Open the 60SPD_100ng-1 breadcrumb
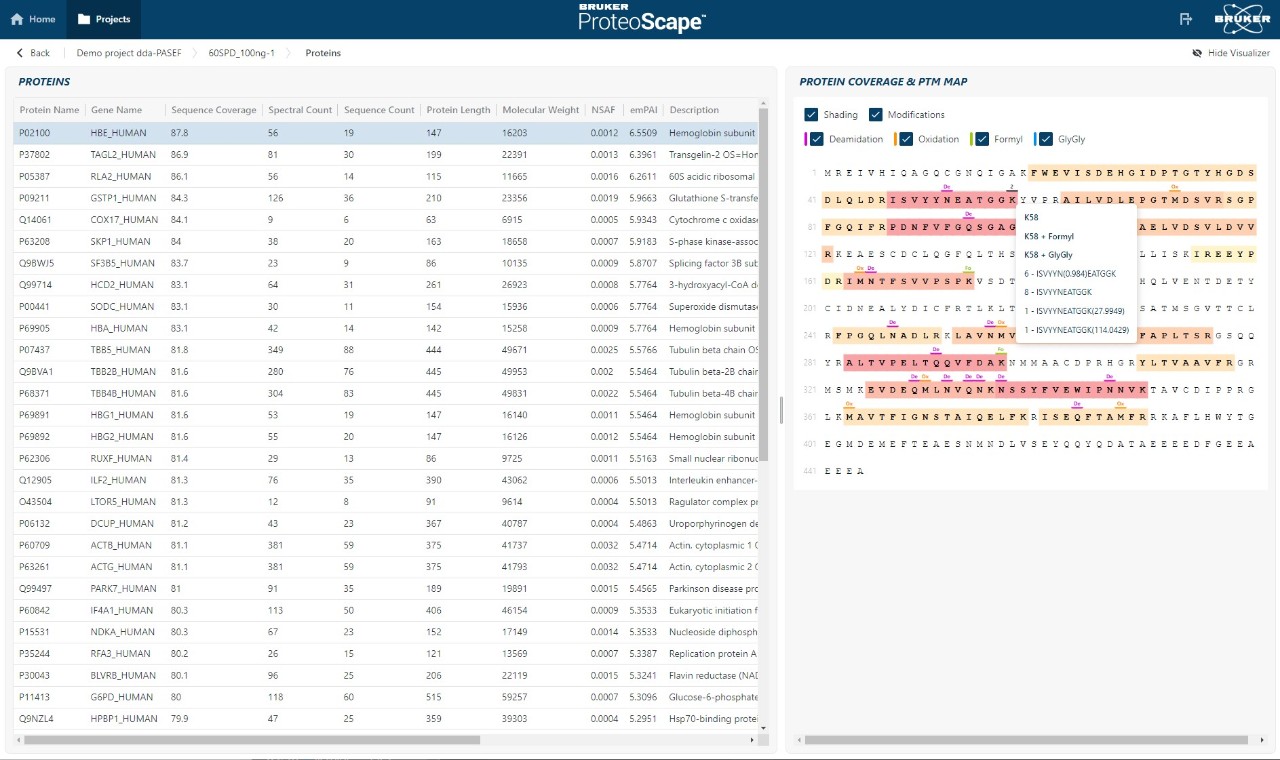This screenshot has width=1280, height=760. 241,53
